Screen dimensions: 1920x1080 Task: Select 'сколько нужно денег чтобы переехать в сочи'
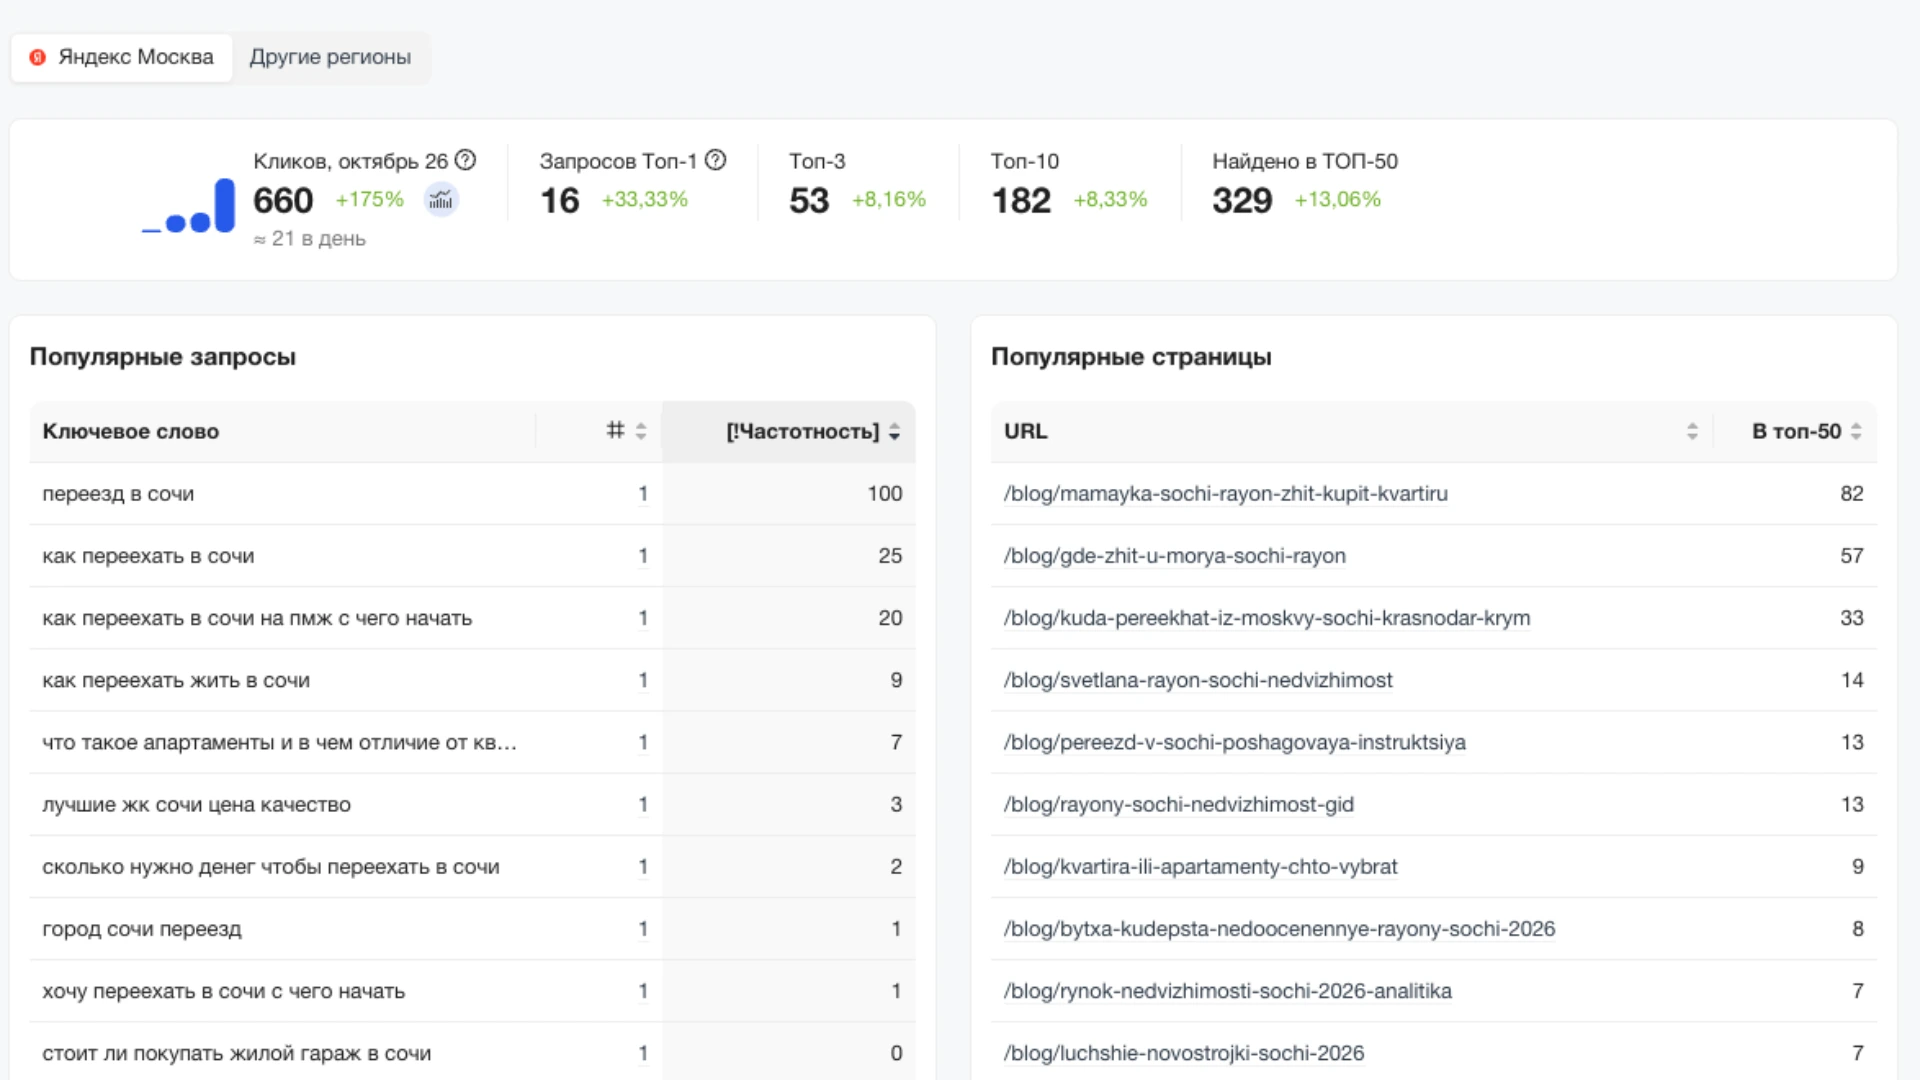point(270,867)
